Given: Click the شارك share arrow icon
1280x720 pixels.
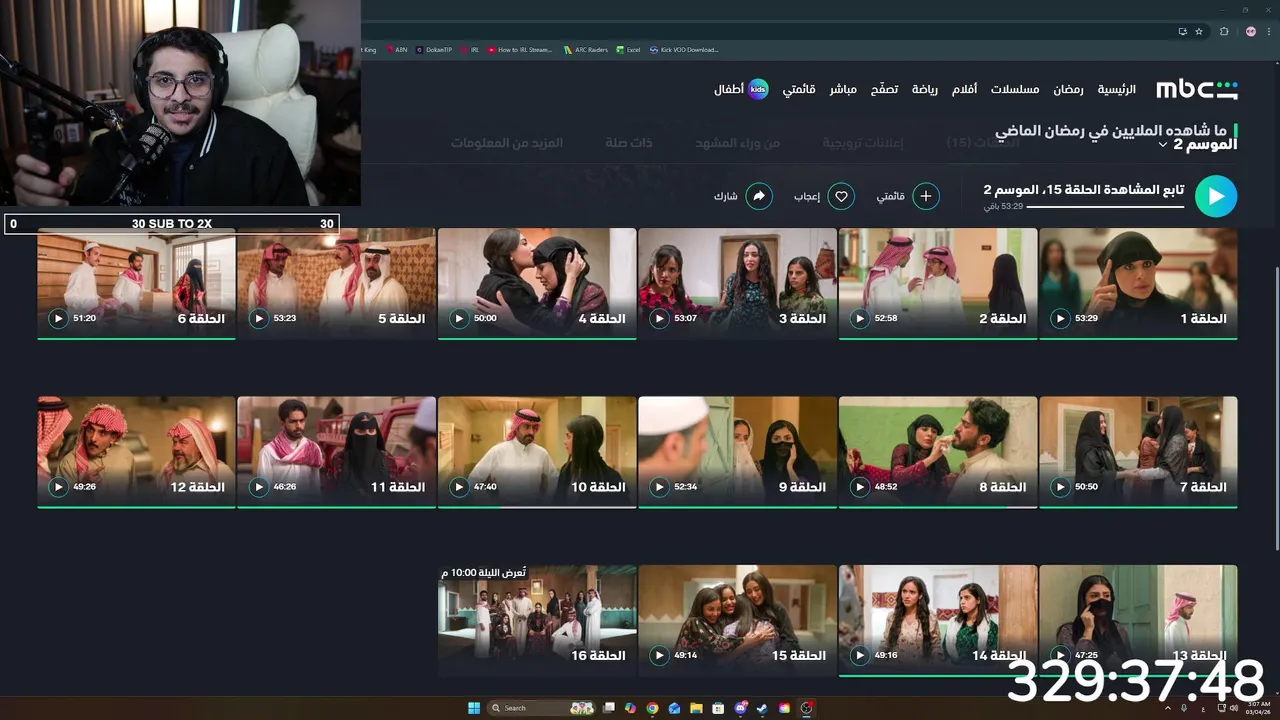Looking at the screenshot, I should (758, 197).
